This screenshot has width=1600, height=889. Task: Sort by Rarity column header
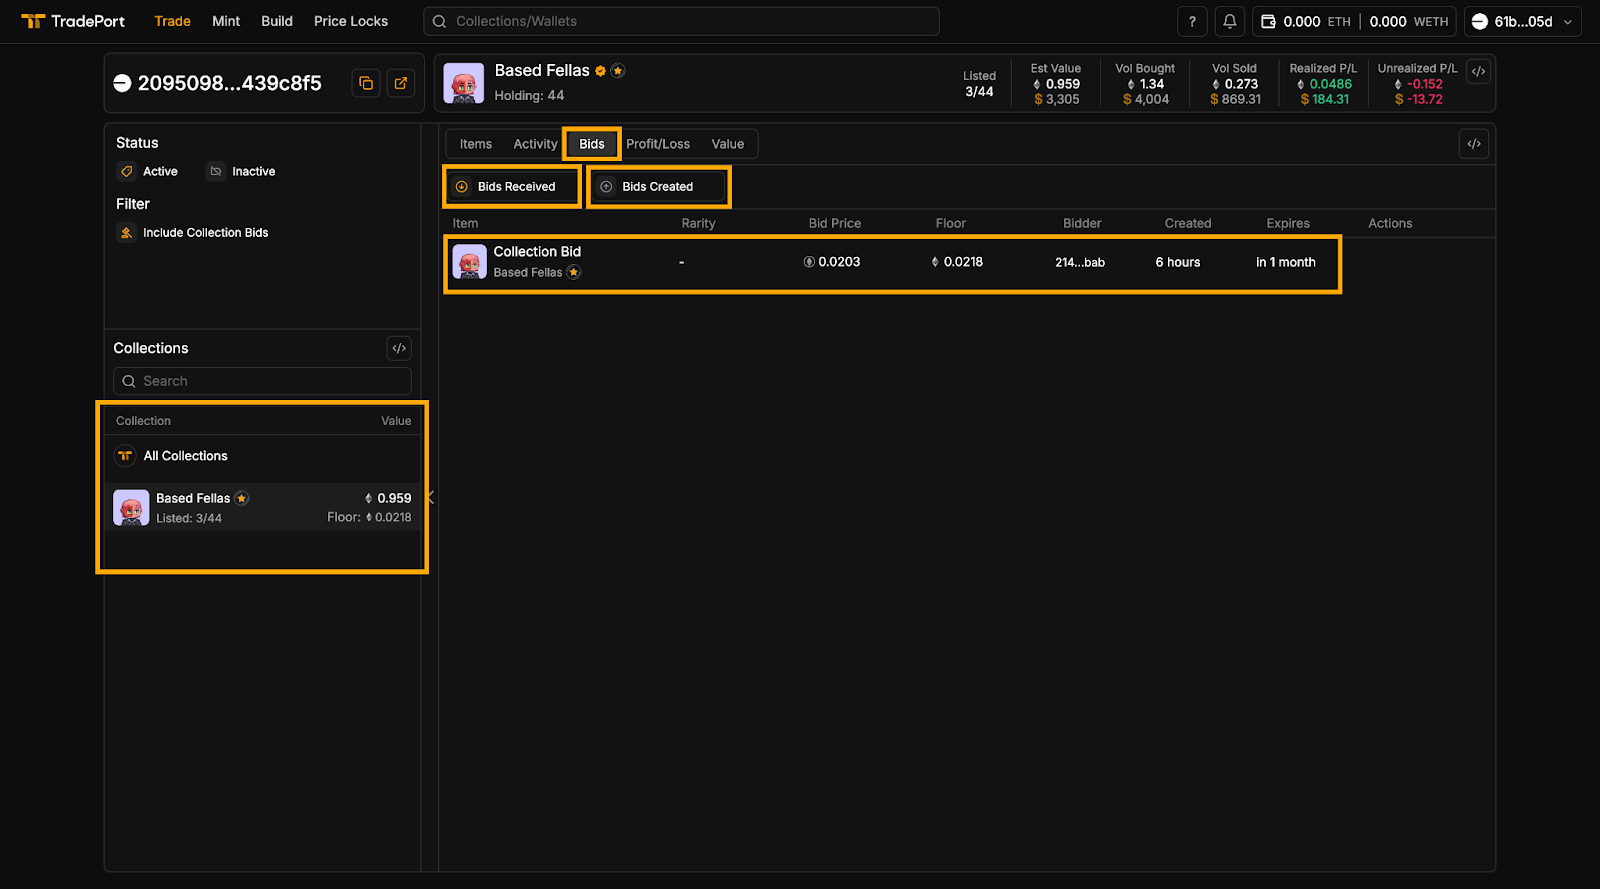point(698,223)
